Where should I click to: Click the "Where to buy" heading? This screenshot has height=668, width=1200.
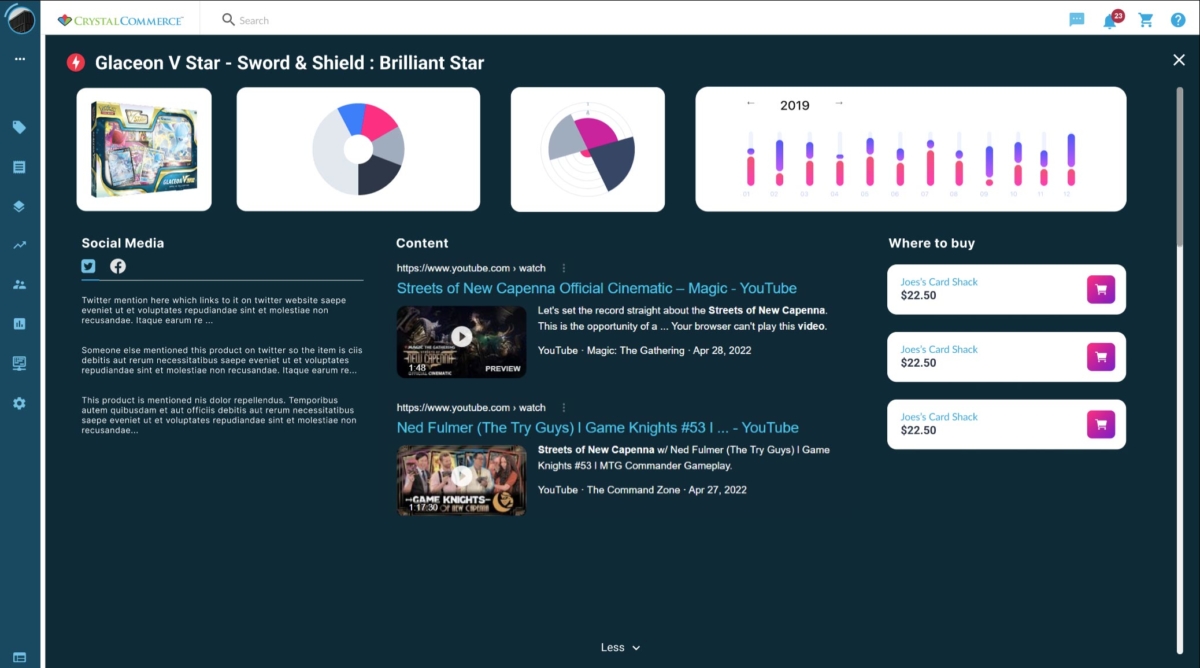(x=932, y=243)
